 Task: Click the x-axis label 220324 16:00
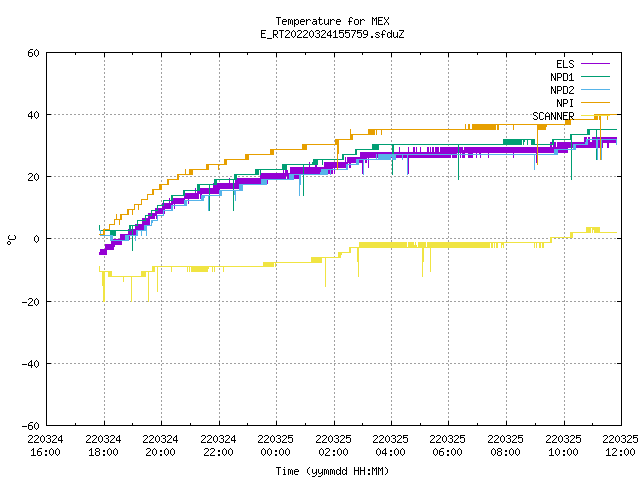tap(45, 446)
